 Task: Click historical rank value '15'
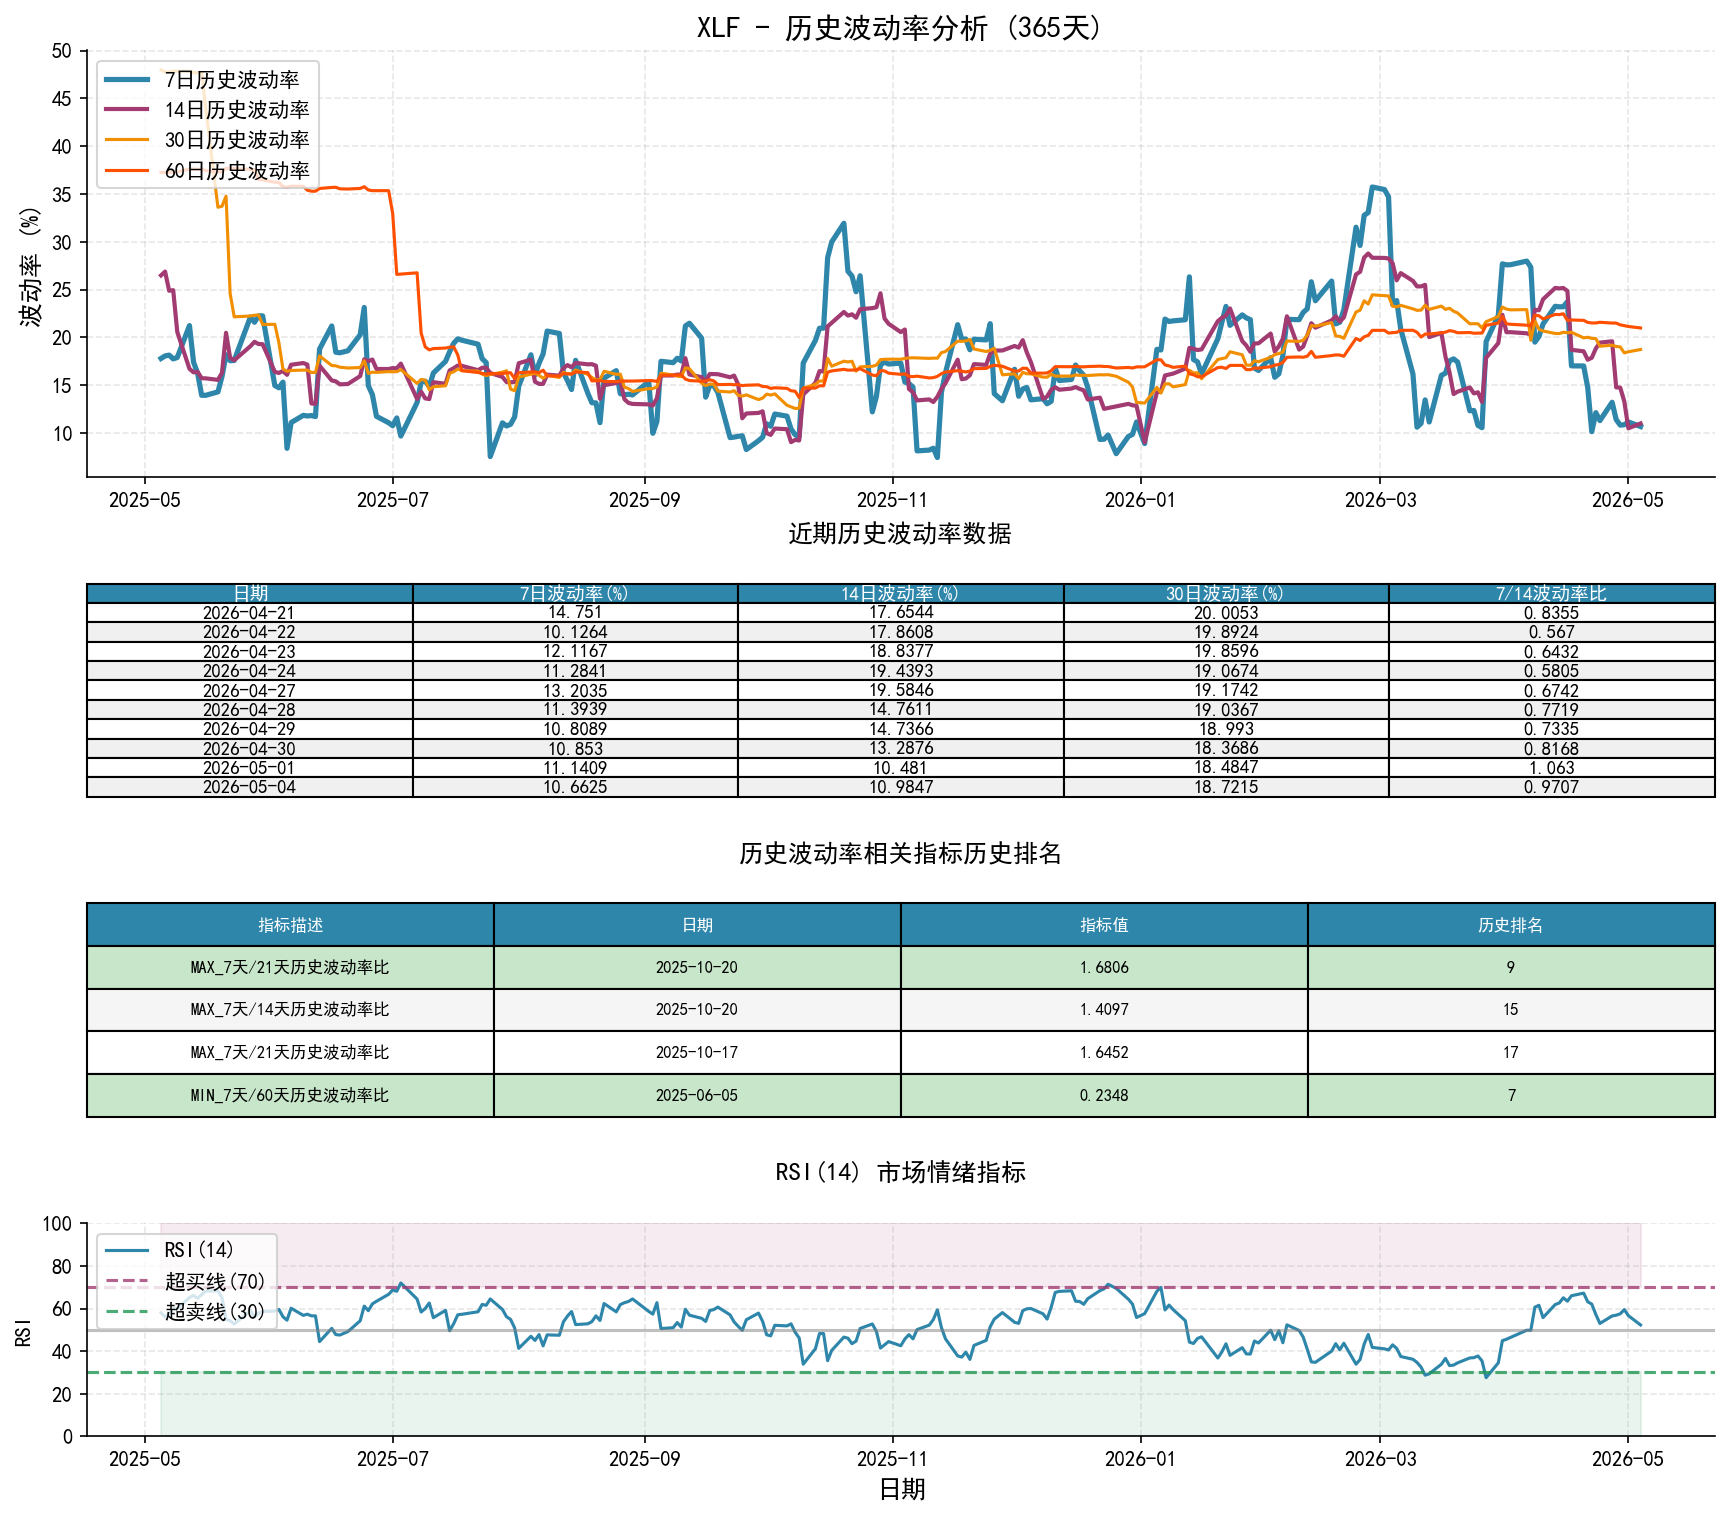click(1511, 1010)
